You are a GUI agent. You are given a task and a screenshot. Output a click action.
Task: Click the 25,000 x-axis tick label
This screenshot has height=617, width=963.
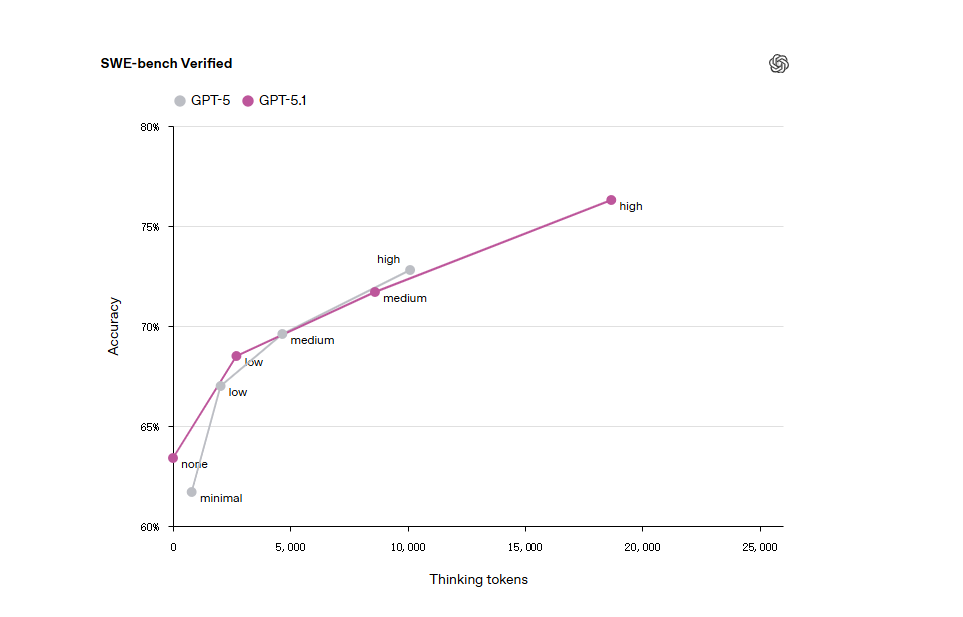tap(760, 547)
